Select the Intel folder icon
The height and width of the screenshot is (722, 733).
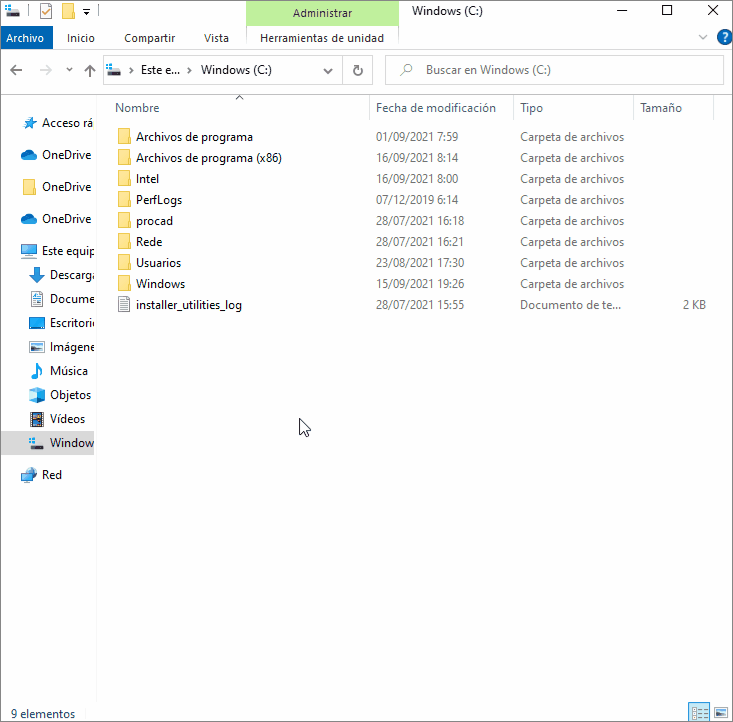tap(124, 179)
